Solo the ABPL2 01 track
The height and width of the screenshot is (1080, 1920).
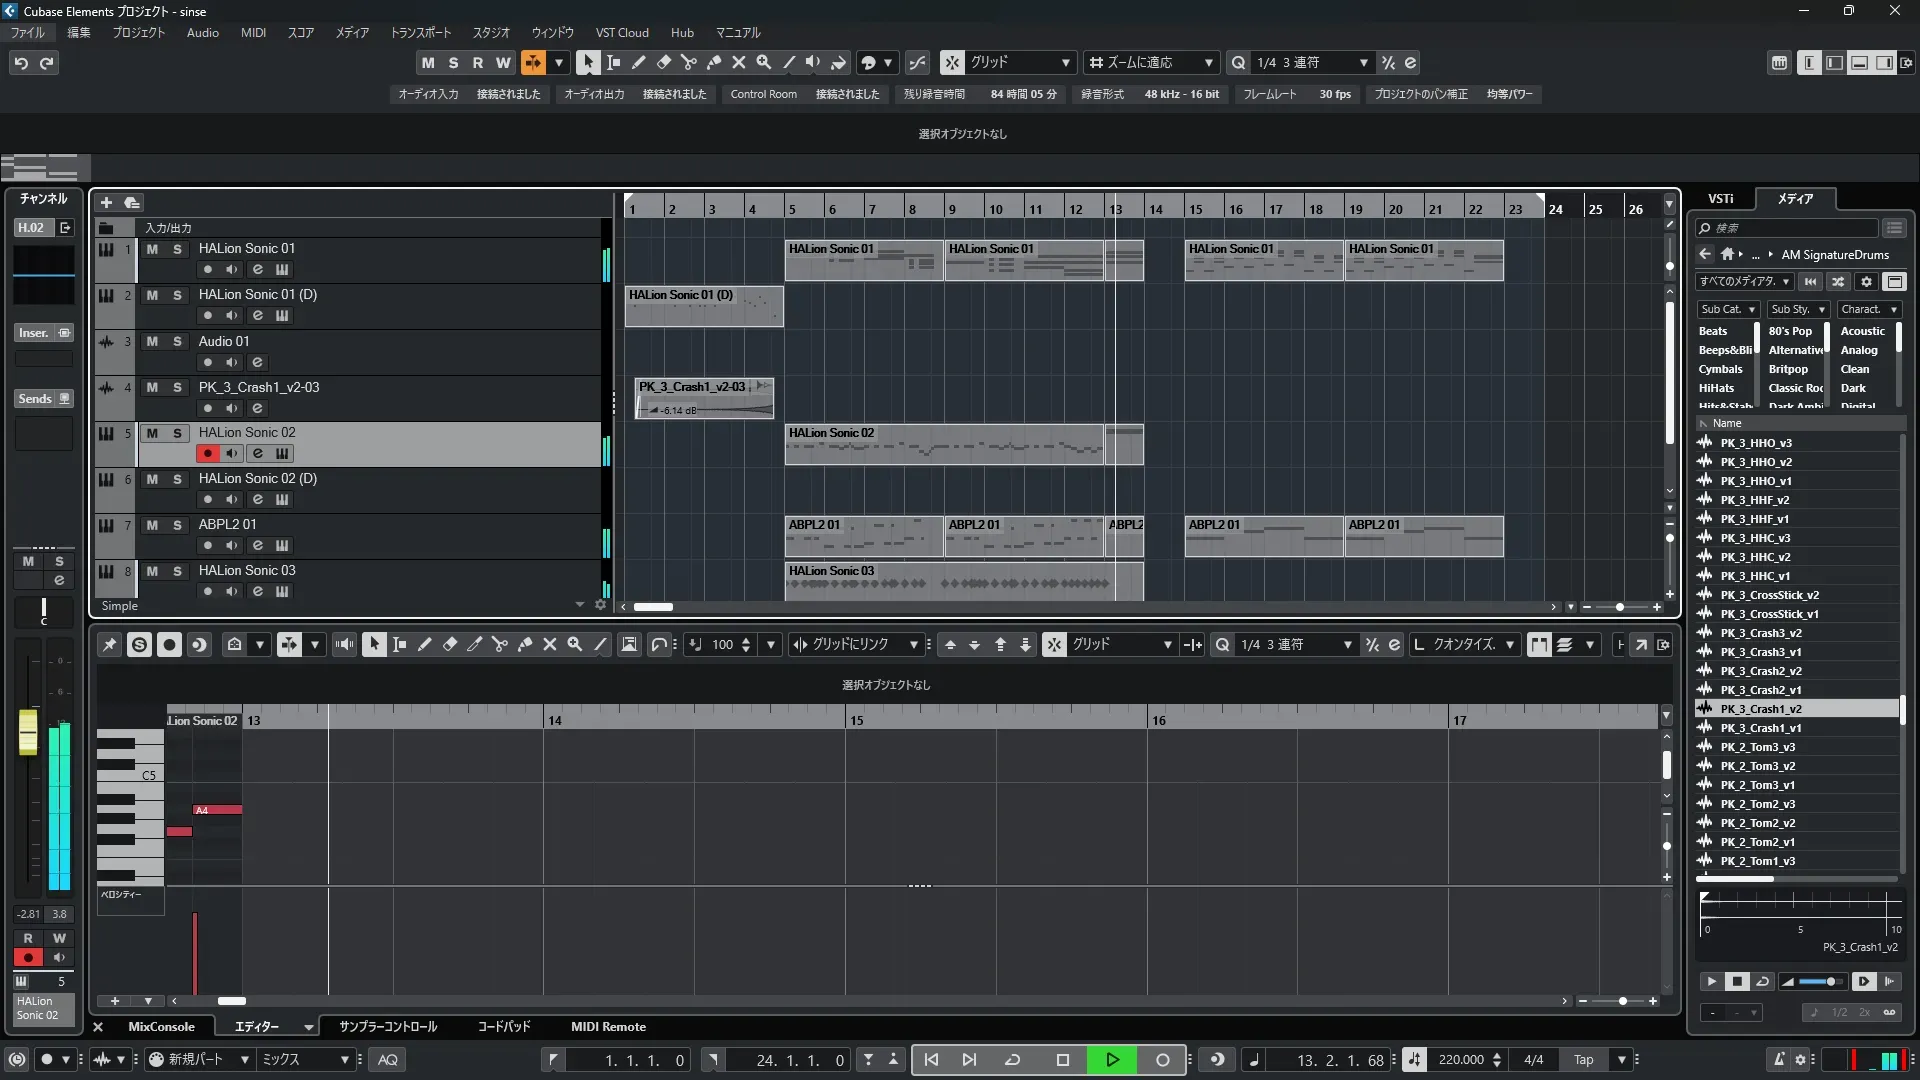[x=177, y=525]
